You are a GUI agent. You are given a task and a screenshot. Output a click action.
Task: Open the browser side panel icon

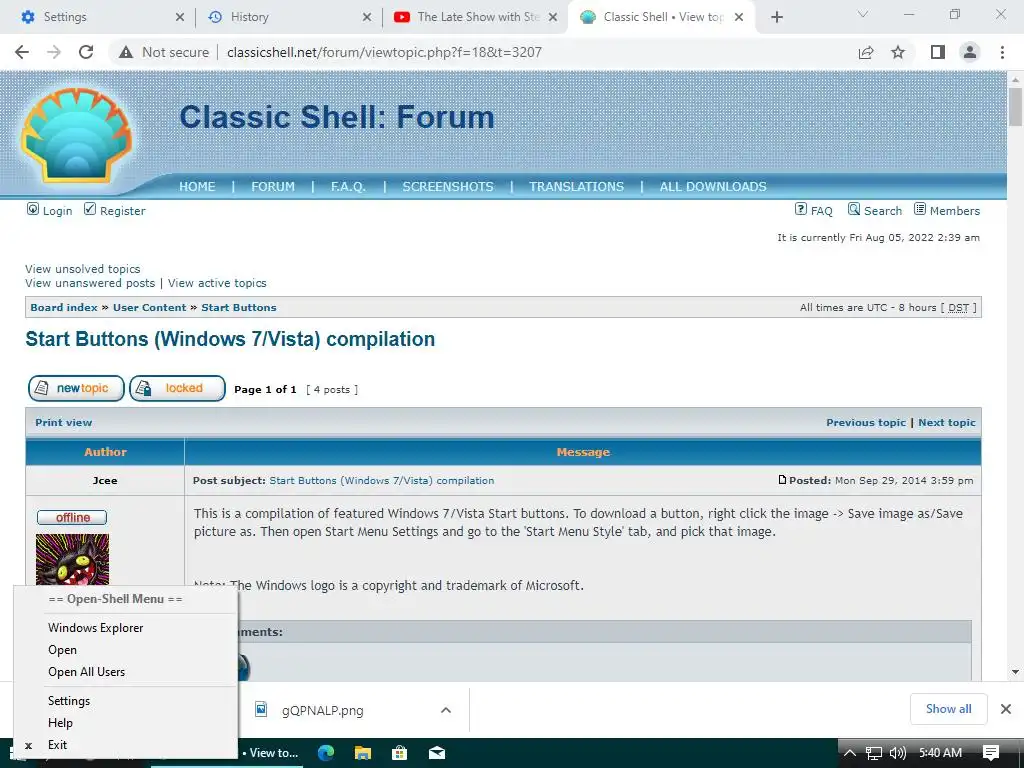[x=938, y=52]
